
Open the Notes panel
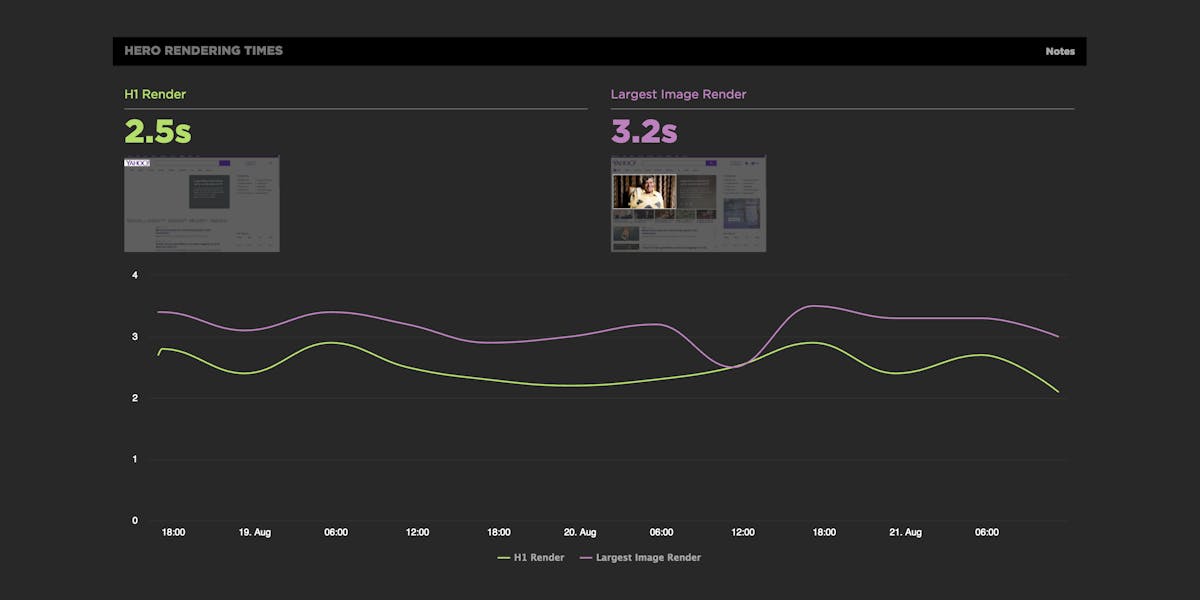pos(1059,50)
